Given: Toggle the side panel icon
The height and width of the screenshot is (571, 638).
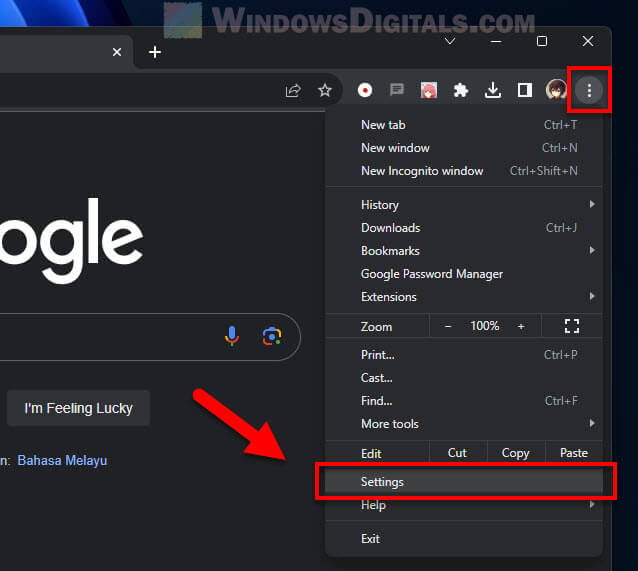Looking at the screenshot, I should (524, 90).
